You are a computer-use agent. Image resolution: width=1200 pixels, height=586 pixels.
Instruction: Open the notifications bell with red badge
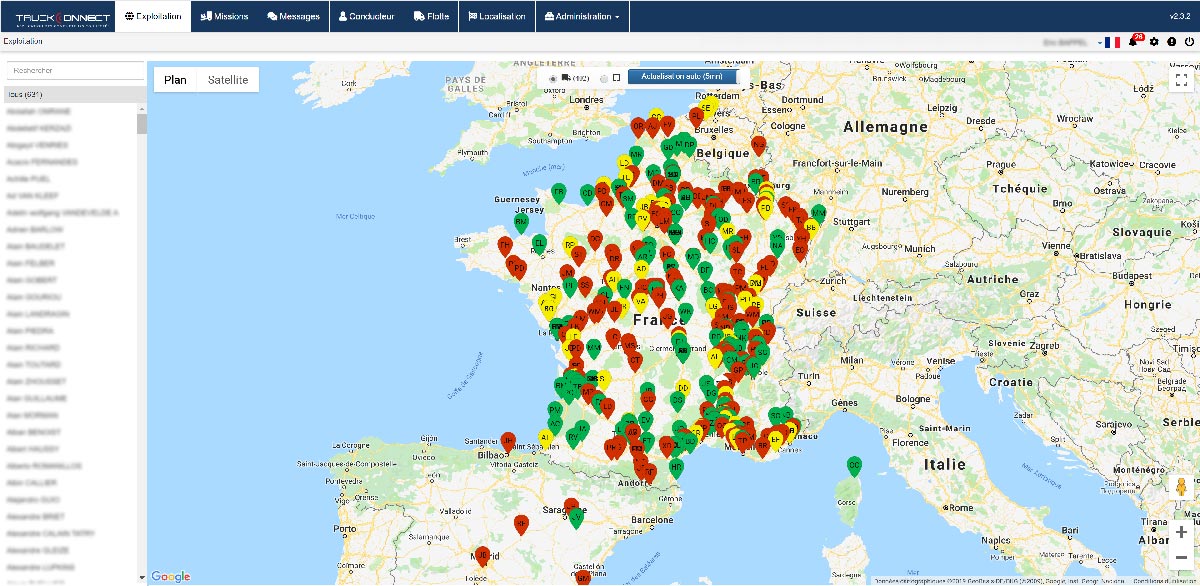point(1134,42)
